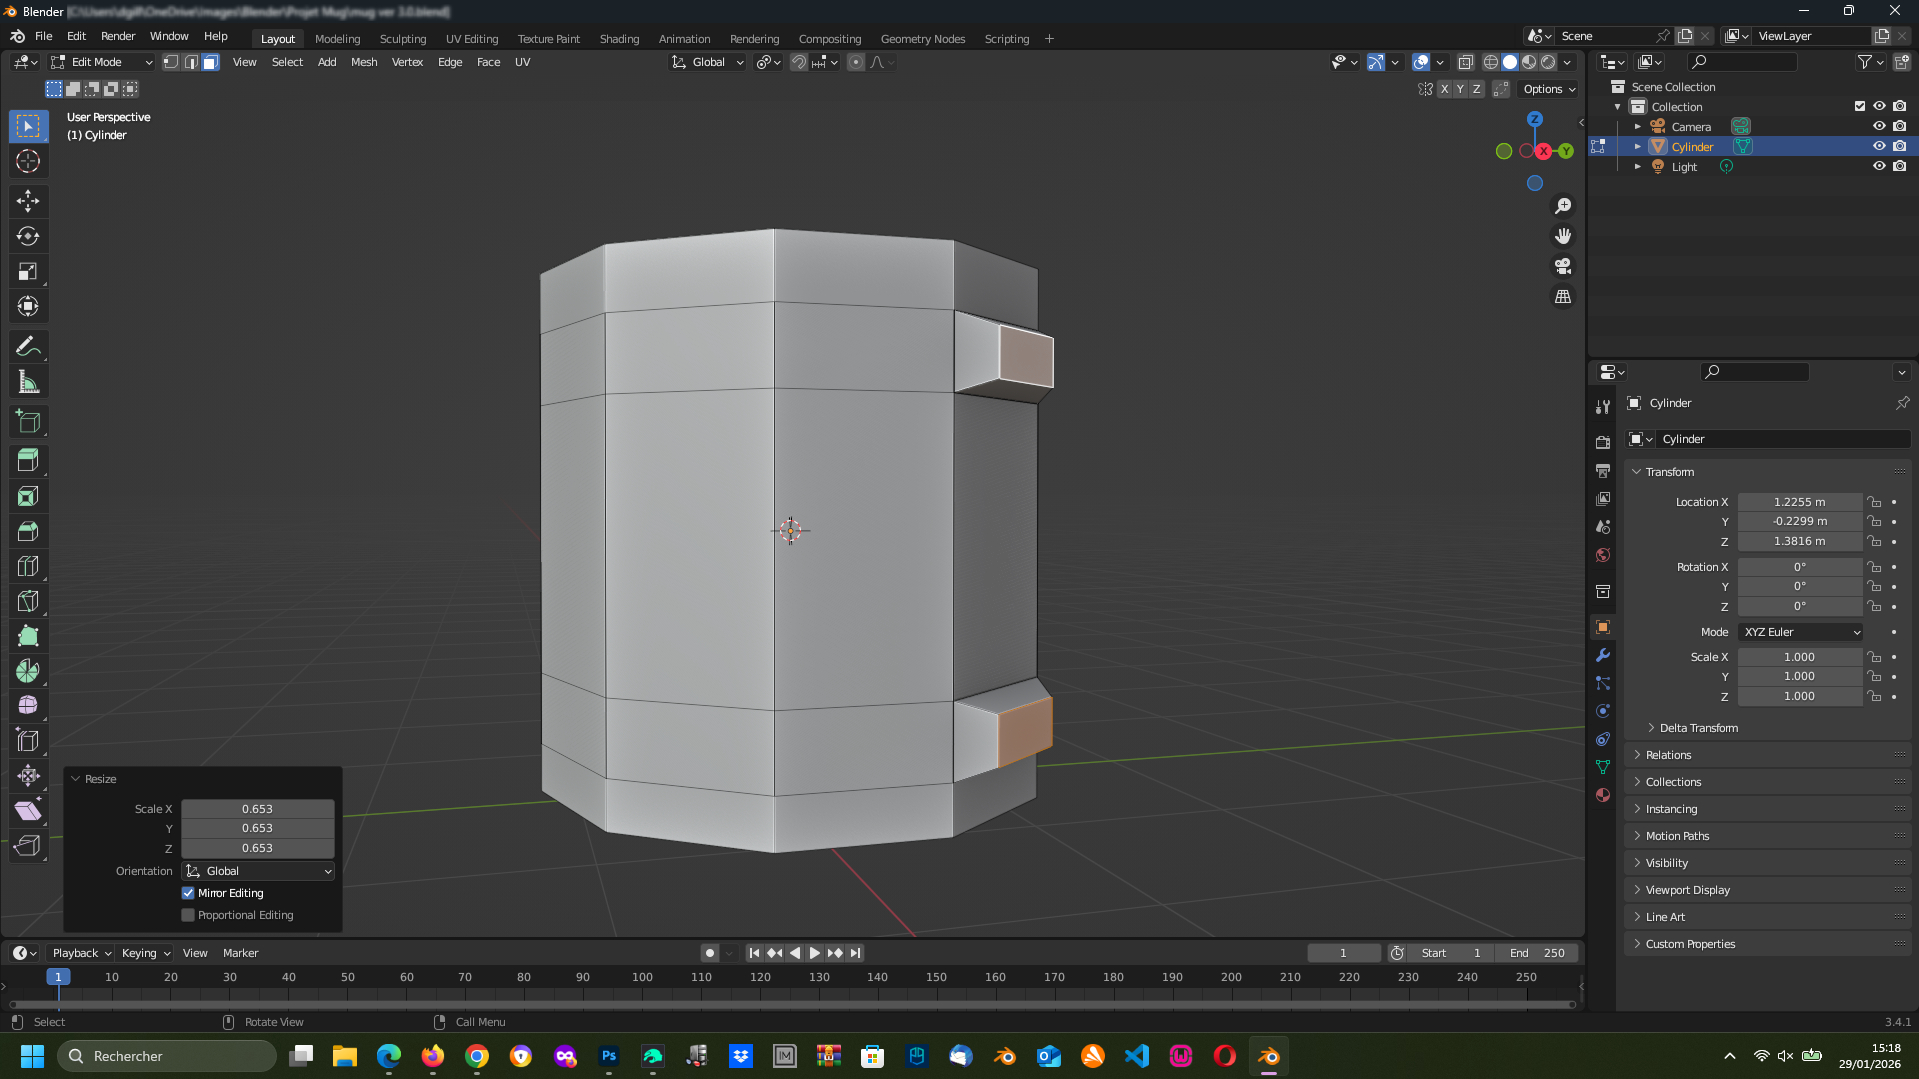Activate the Annotate pencil tool
Image resolution: width=1919 pixels, height=1079 pixels.
pos(28,347)
